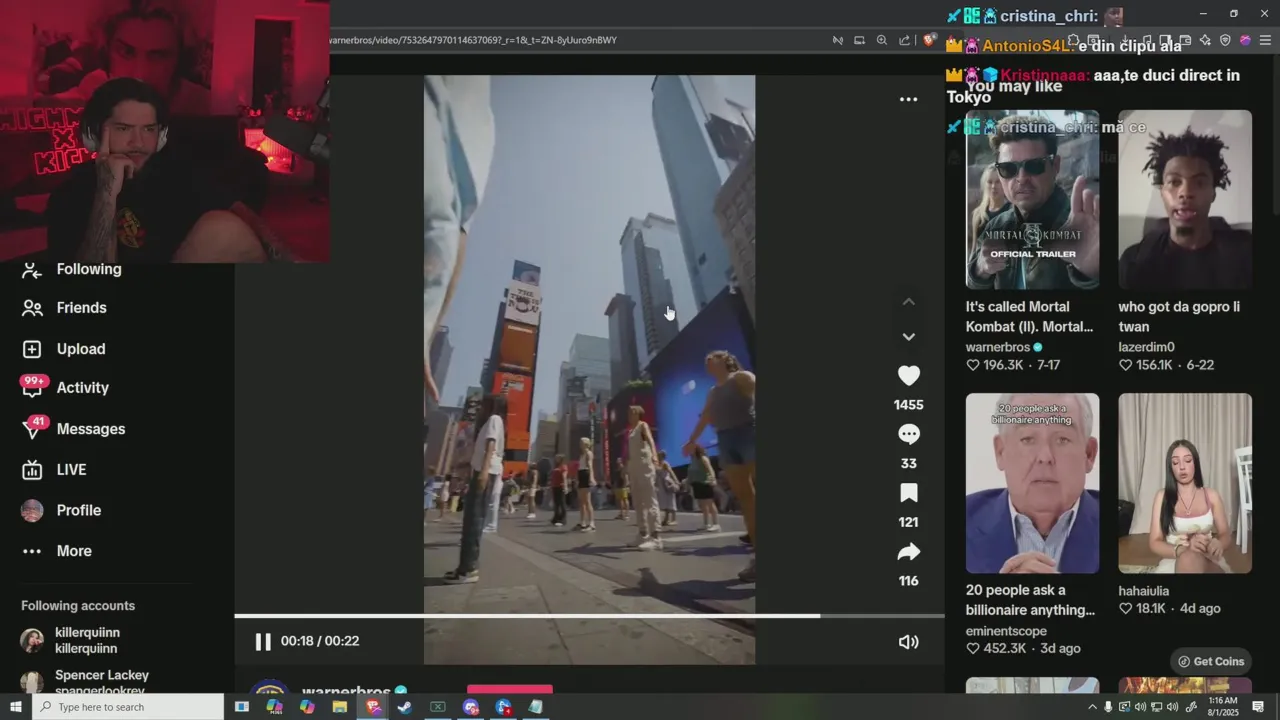Viewport: 1280px width, 720px height.
Task: Open the Windows notification center
Action: coord(1259,707)
